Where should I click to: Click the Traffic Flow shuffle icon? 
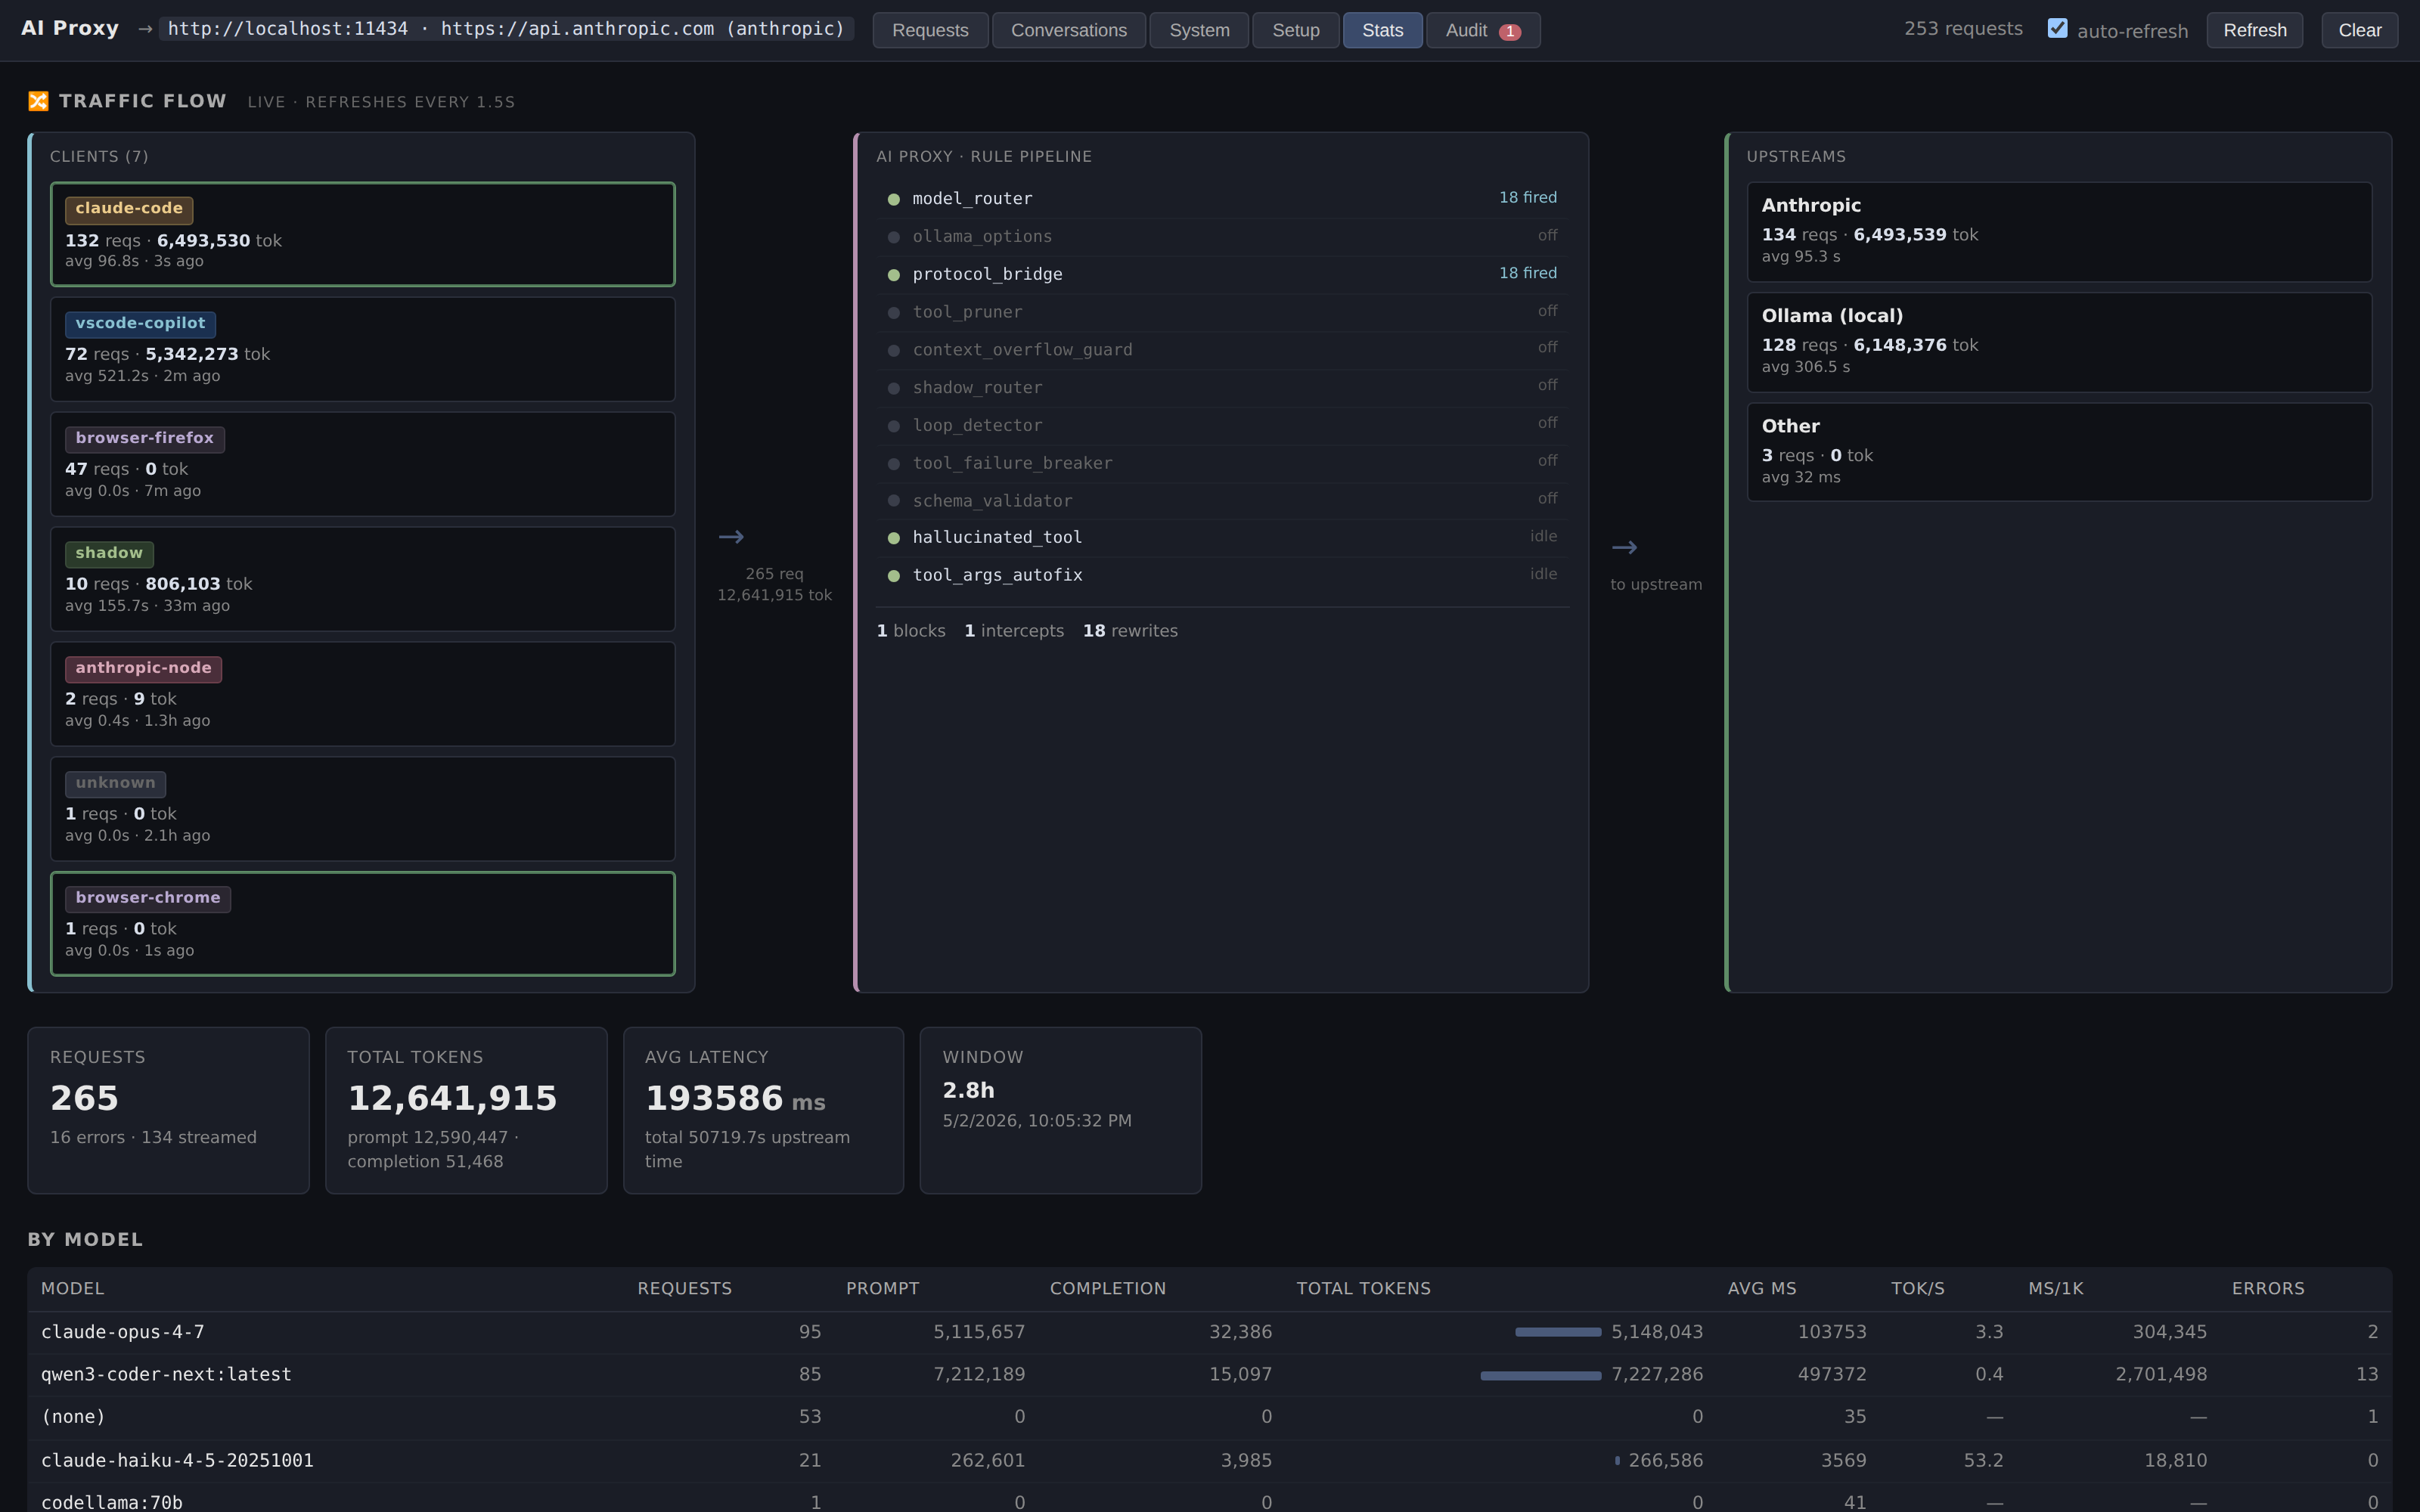click(38, 101)
